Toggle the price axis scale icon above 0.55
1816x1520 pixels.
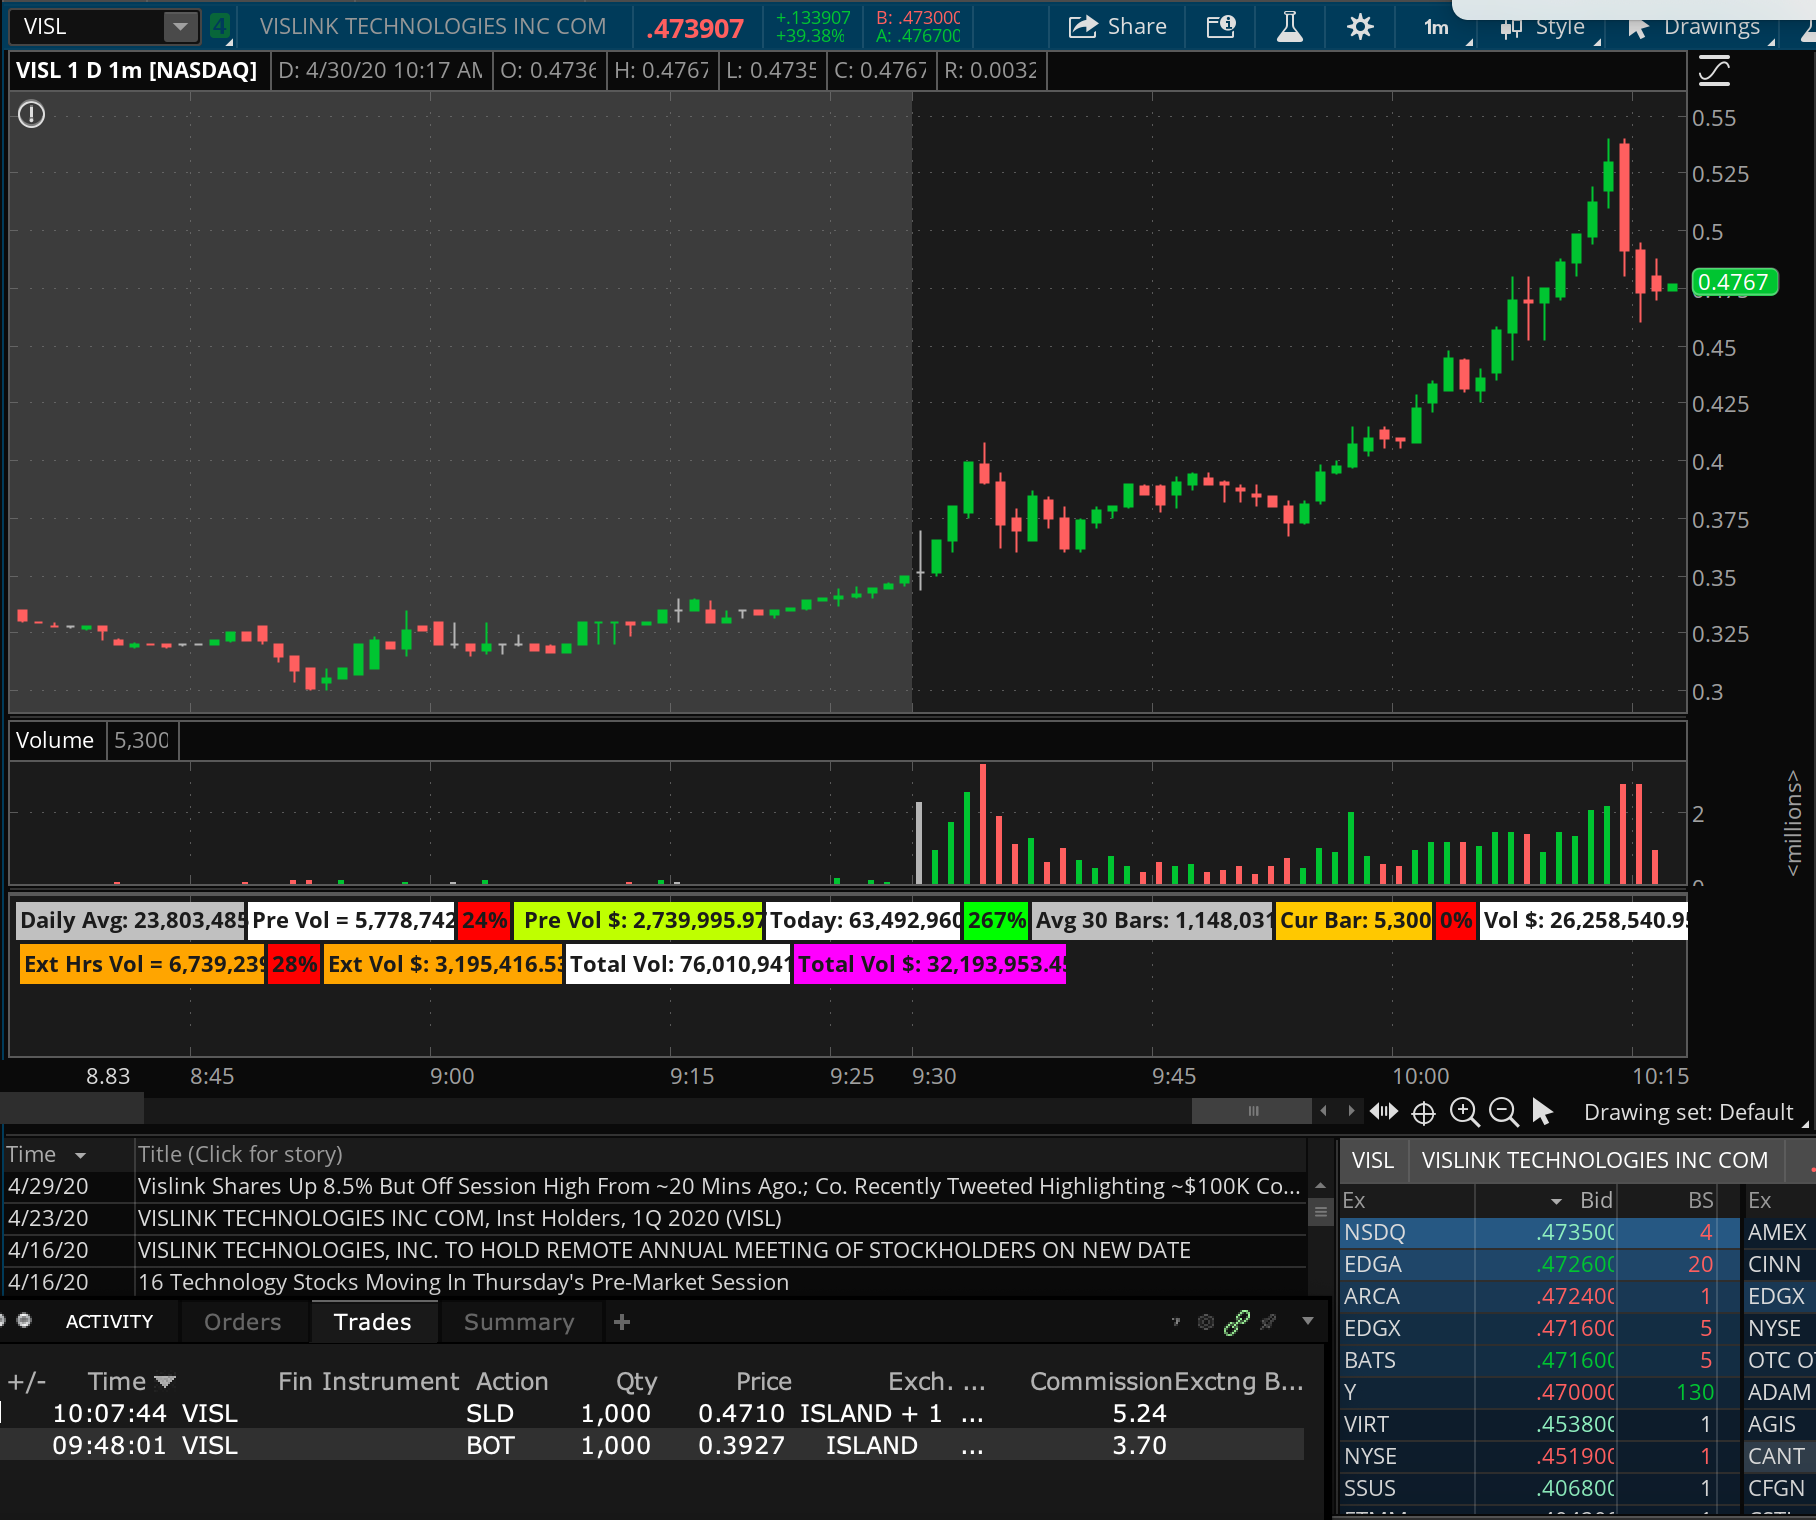point(1714,71)
